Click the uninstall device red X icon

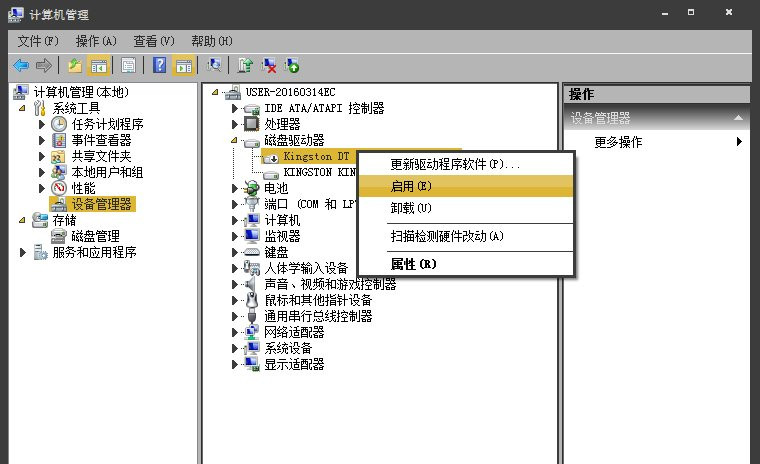[269, 65]
